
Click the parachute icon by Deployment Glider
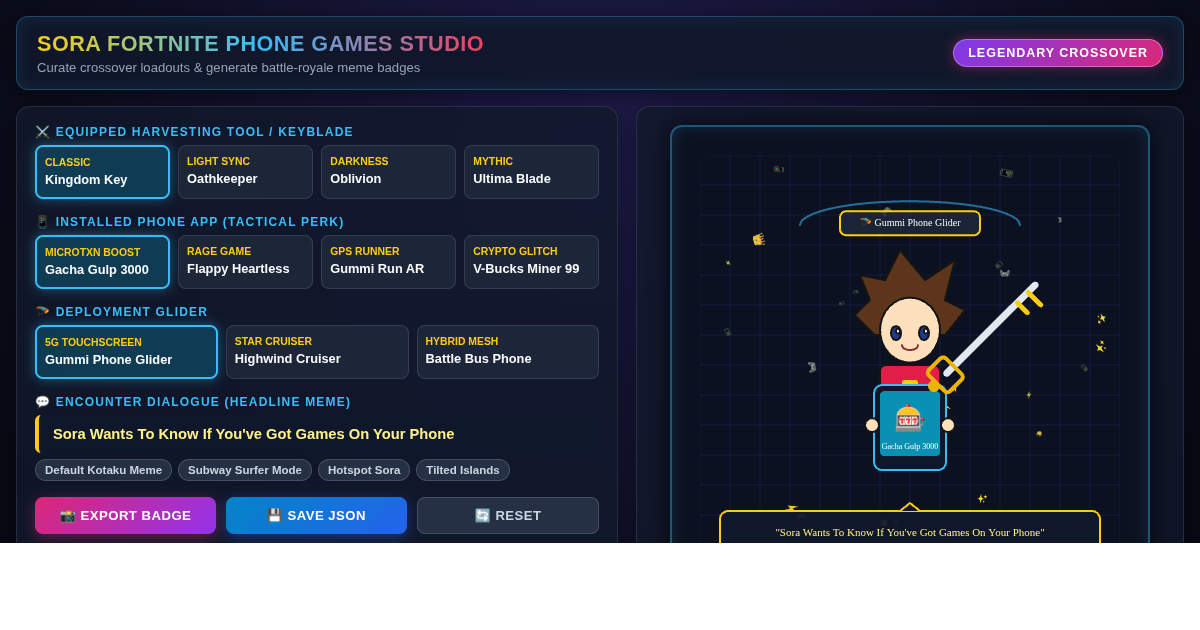click(42, 312)
